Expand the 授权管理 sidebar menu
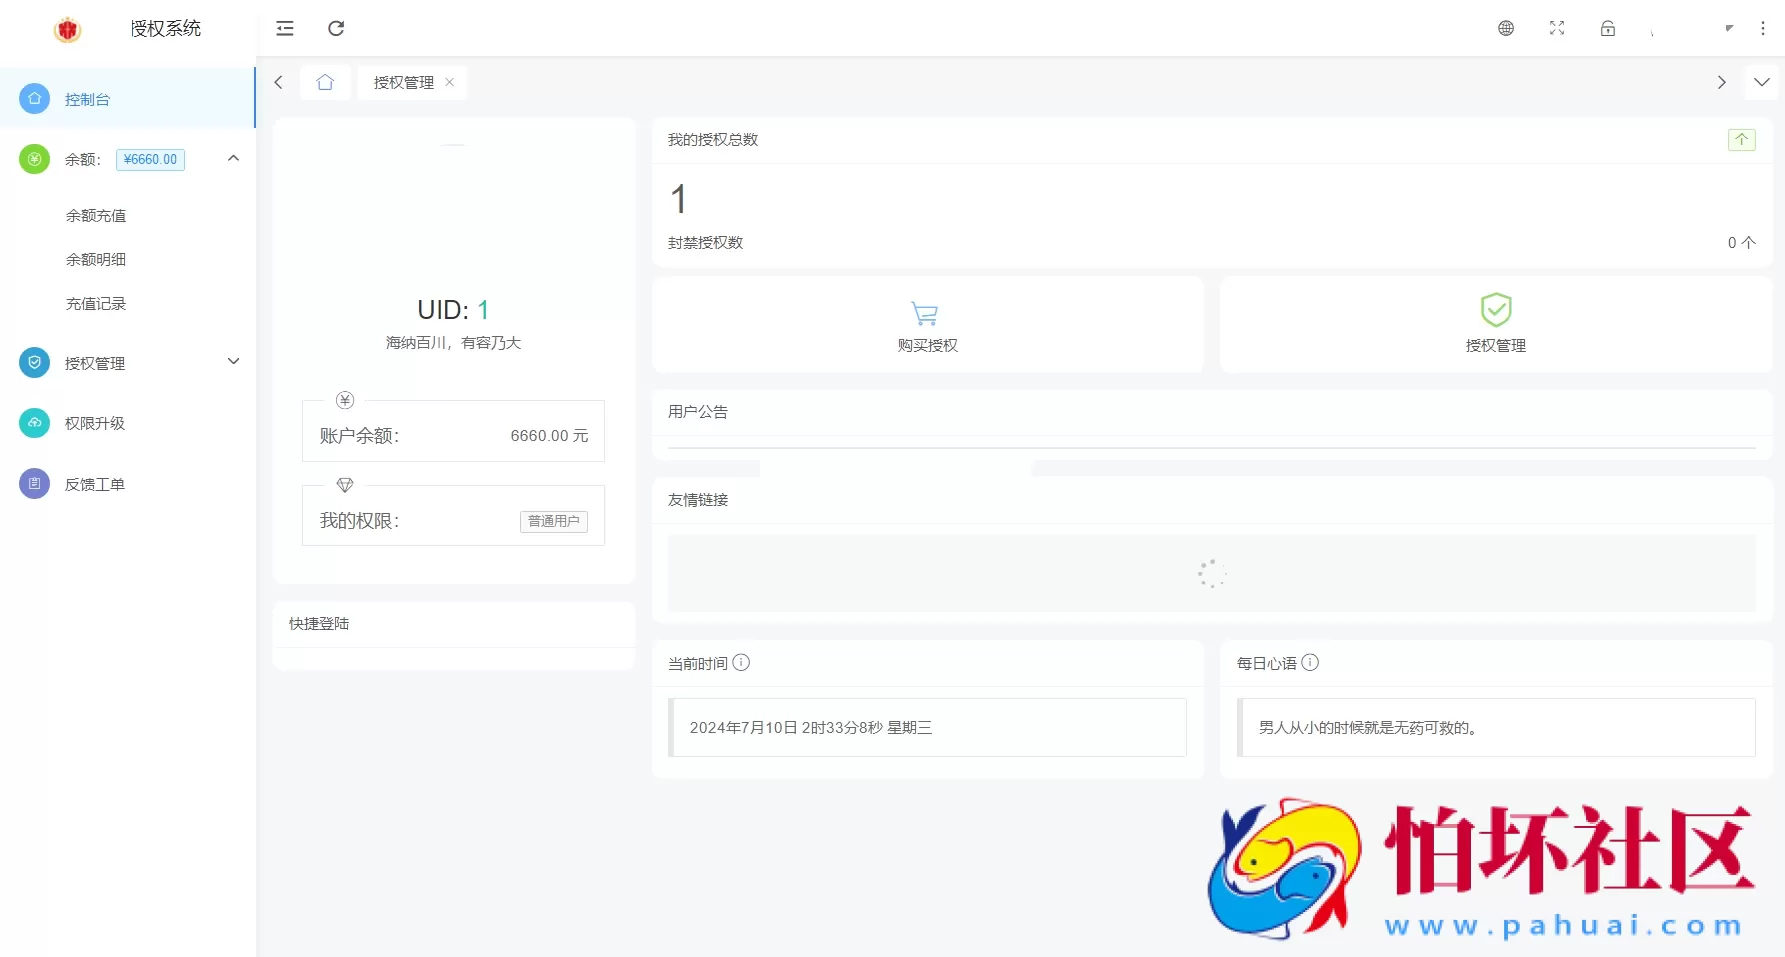Screen dimensions: 1785x957 [x=233, y=361]
